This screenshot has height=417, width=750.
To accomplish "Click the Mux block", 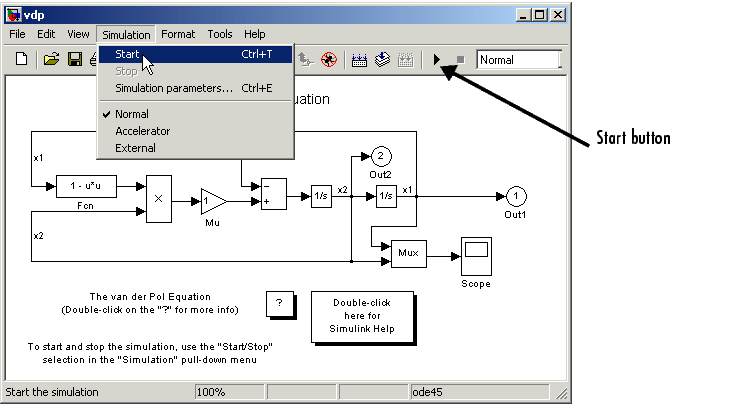I will [x=408, y=254].
